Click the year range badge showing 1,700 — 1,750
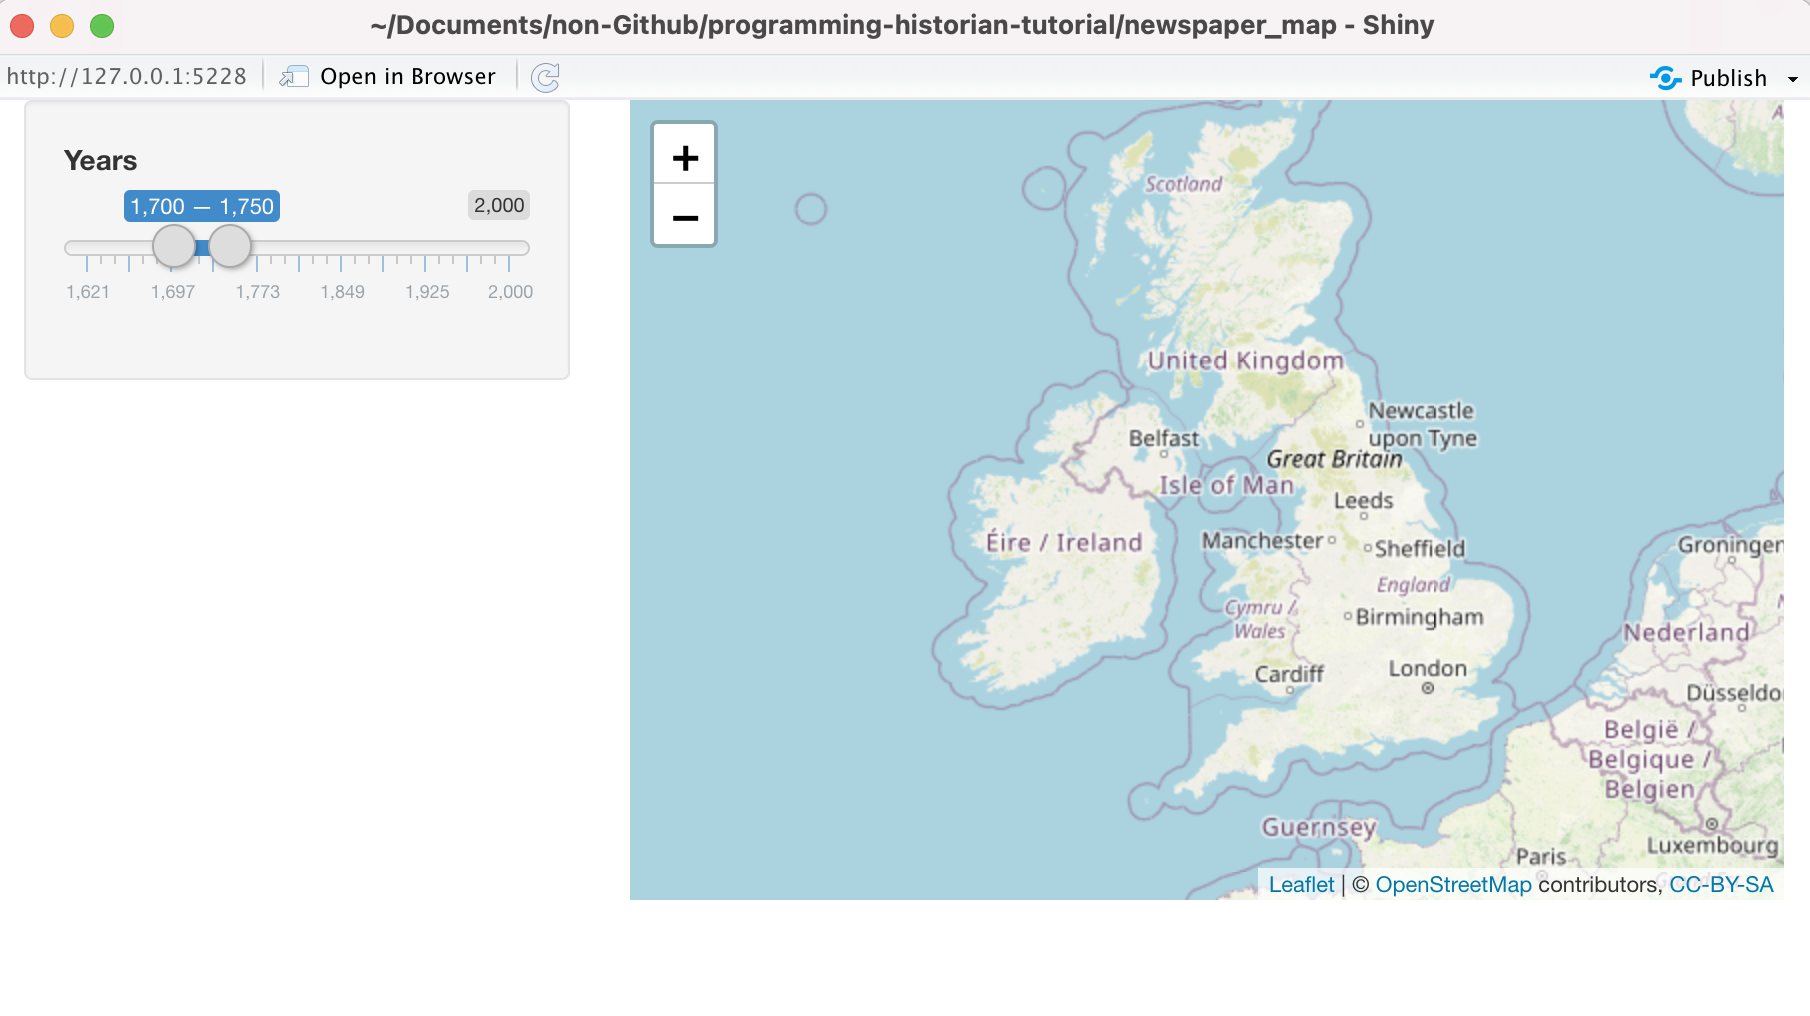Image resolution: width=1810 pixels, height=1016 pixels. (201, 206)
